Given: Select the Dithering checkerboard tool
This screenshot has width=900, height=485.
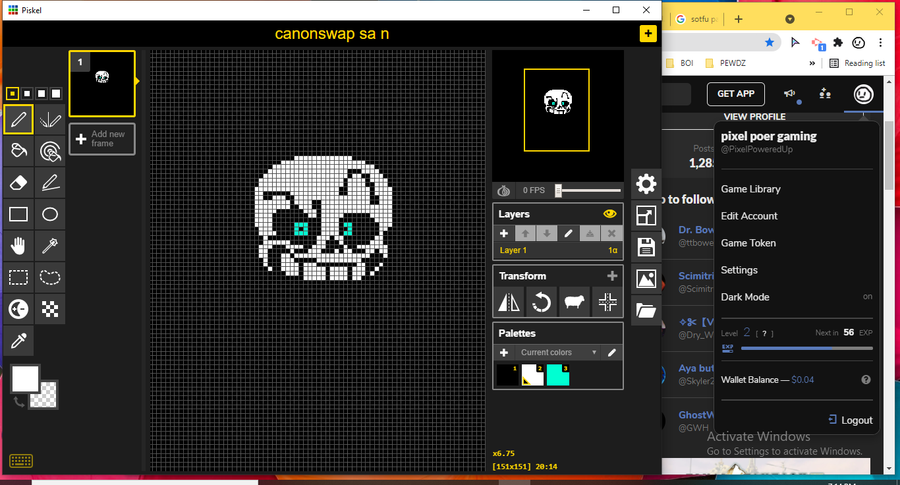Looking at the screenshot, I should [50, 309].
